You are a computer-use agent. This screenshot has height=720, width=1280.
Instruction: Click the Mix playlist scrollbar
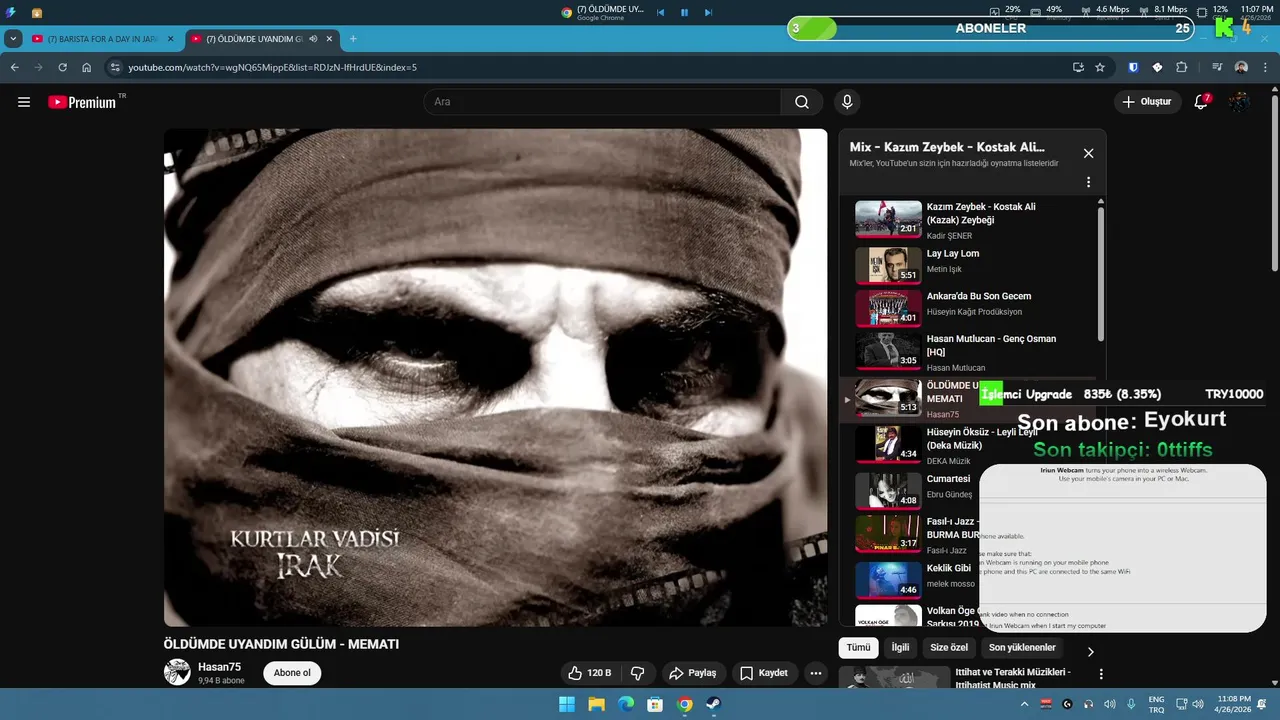[1101, 272]
